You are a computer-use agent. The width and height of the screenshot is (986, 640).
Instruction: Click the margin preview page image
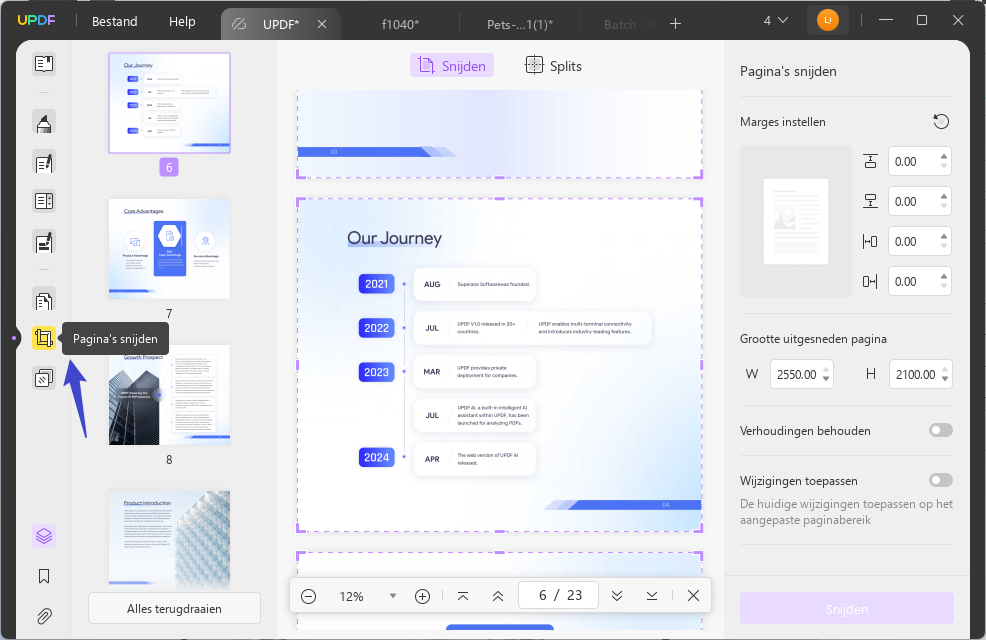coord(795,221)
